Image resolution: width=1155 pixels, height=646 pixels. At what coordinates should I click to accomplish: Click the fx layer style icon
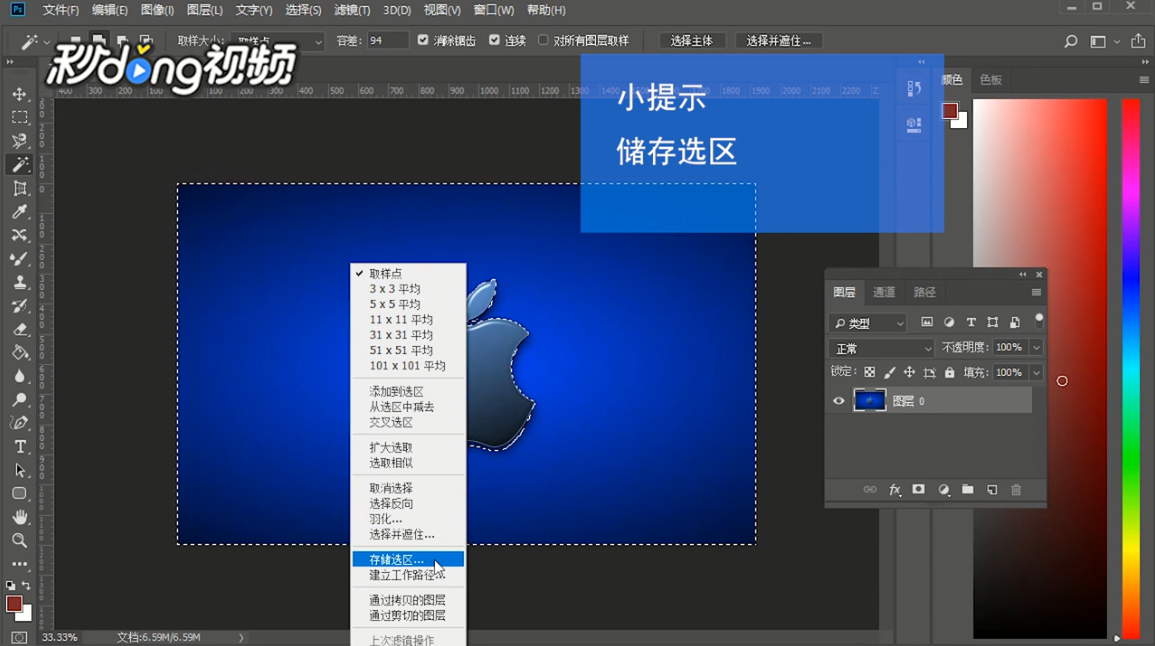point(894,490)
